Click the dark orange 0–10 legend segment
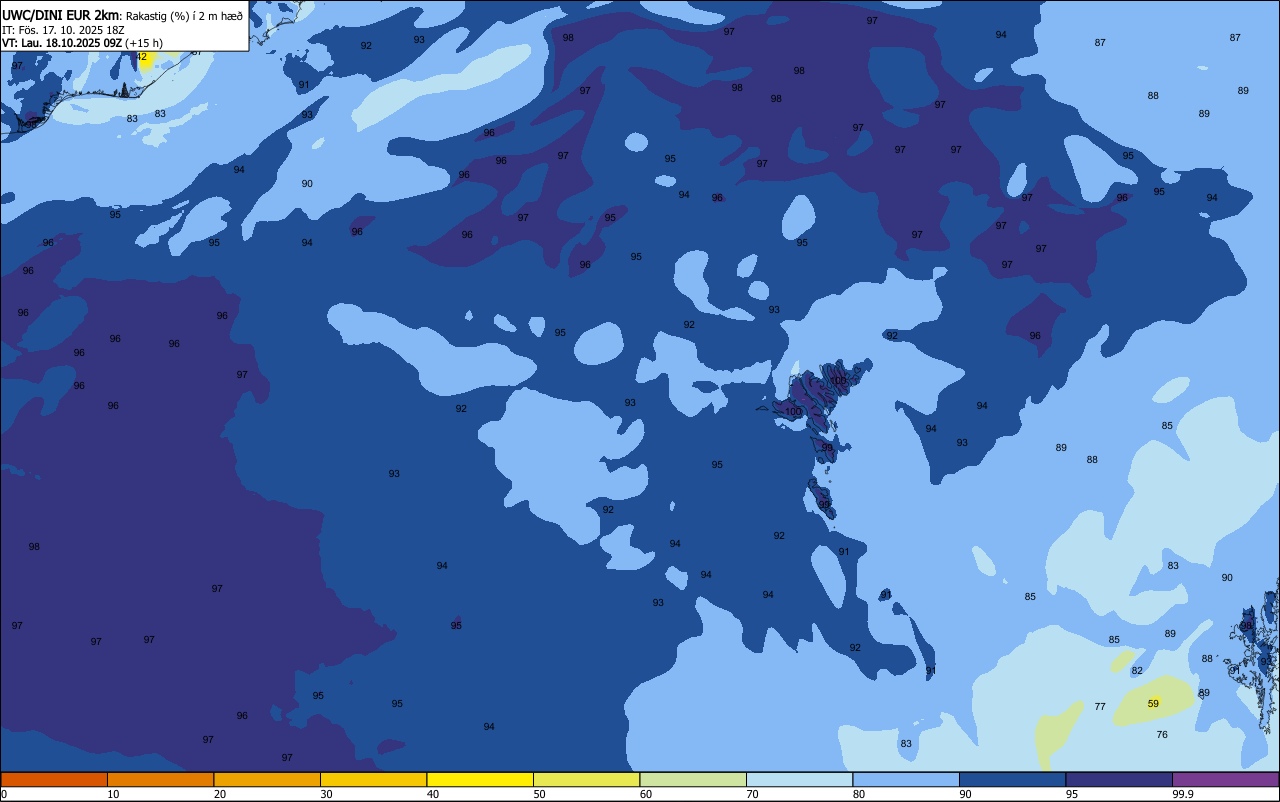 pos(54,779)
